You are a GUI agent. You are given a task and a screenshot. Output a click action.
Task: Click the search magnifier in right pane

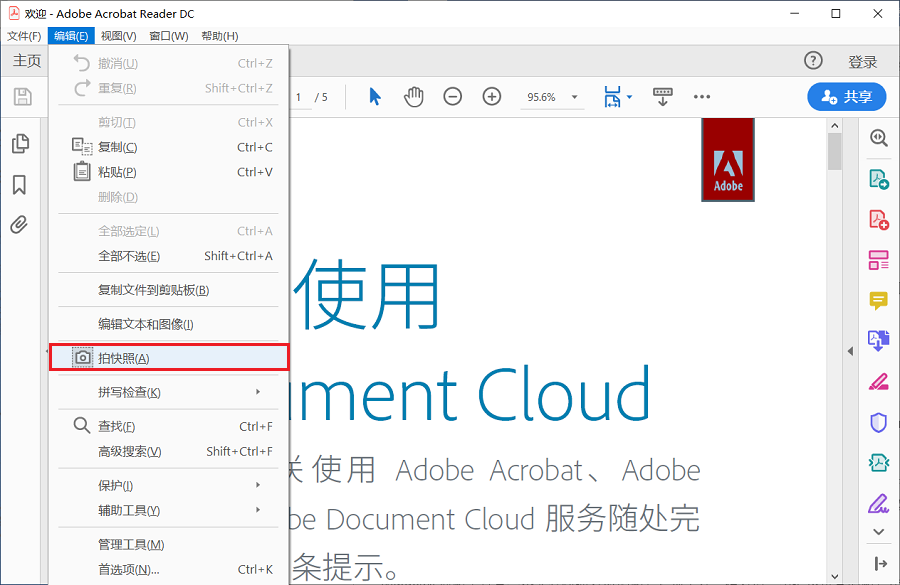879,138
